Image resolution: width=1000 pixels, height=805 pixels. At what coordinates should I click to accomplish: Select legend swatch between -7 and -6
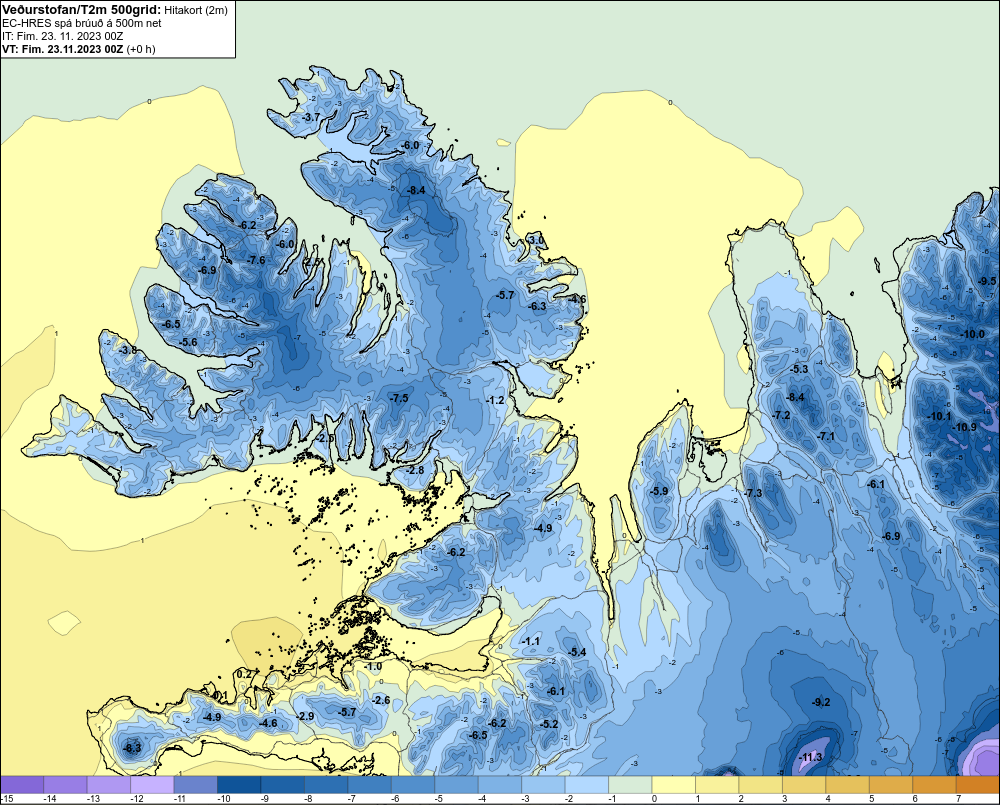tap(369, 785)
